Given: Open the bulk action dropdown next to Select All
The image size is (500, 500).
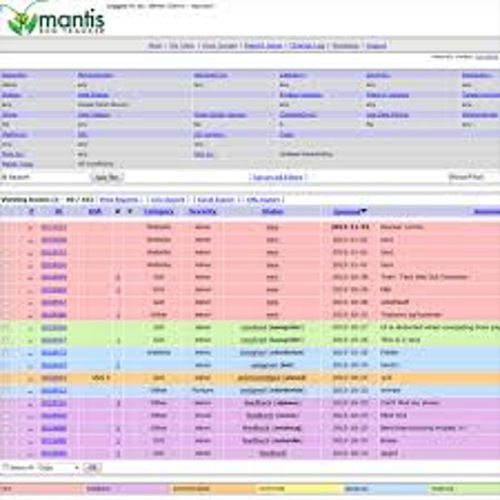Looking at the screenshot, I should click(x=58, y=468).
